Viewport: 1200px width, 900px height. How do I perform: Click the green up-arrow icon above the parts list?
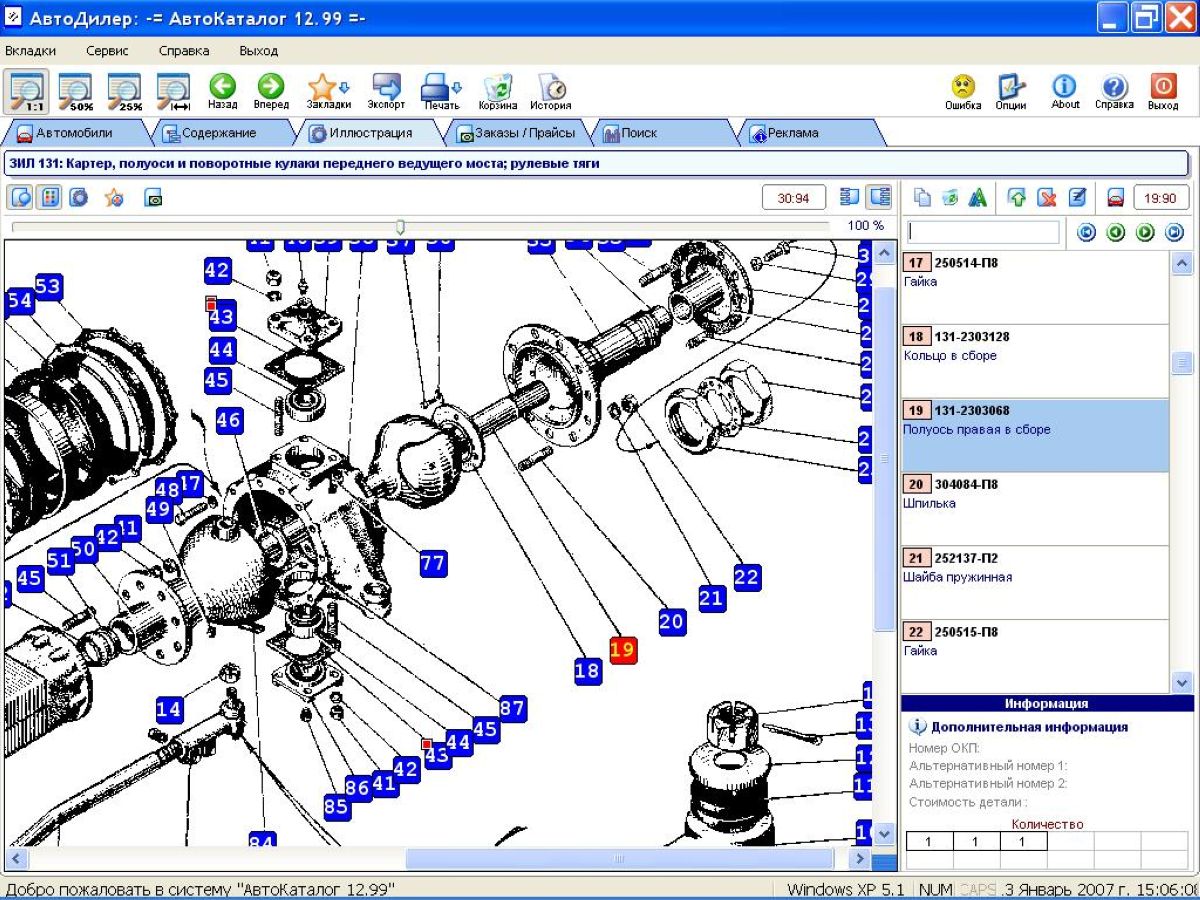click(1017, 198)
